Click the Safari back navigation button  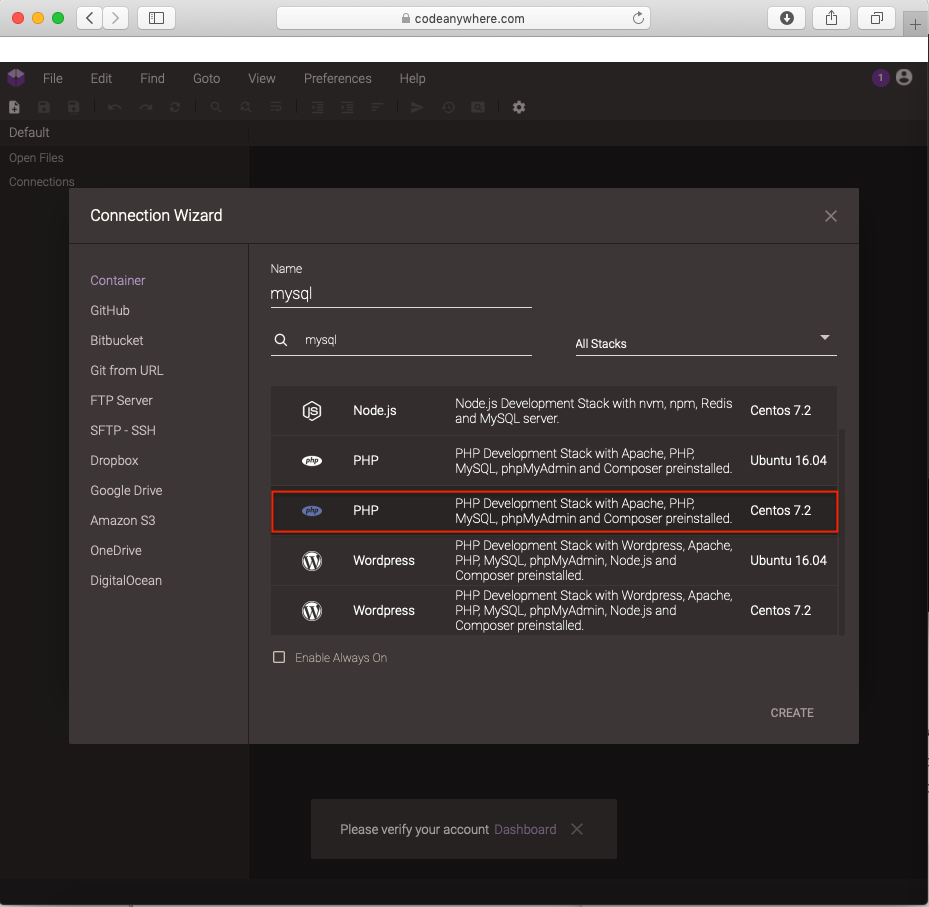[89, 18]
